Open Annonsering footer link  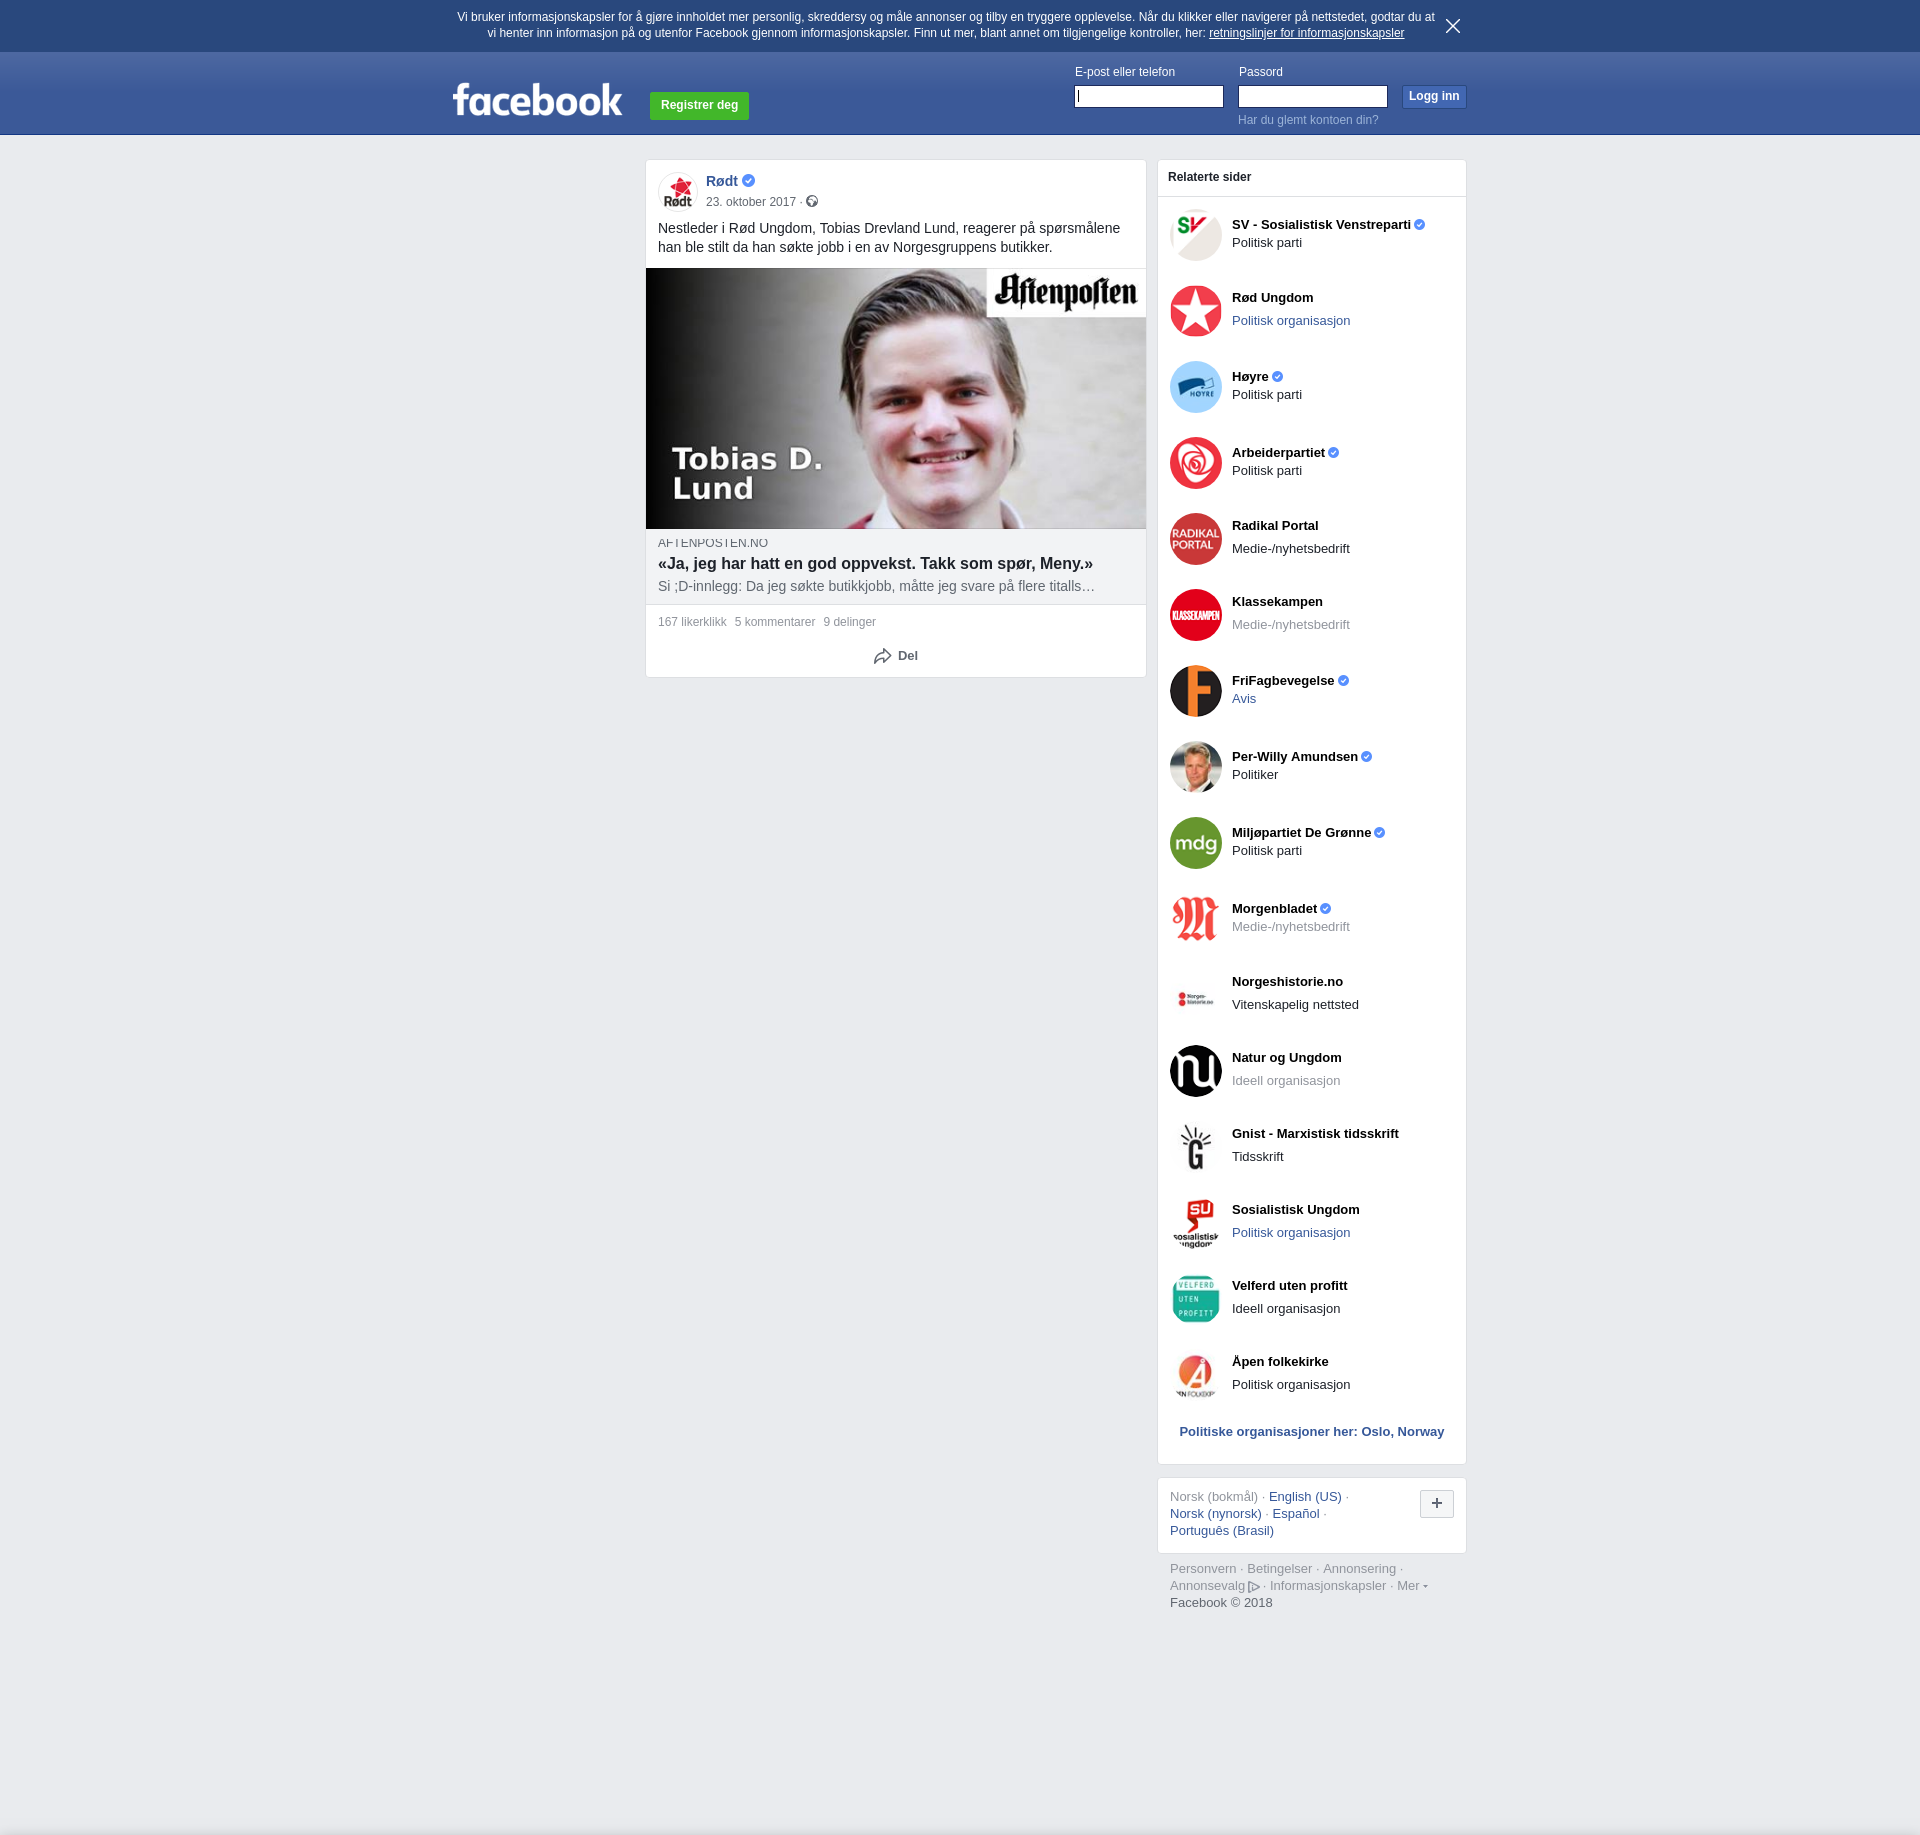pos(1359,1569)
